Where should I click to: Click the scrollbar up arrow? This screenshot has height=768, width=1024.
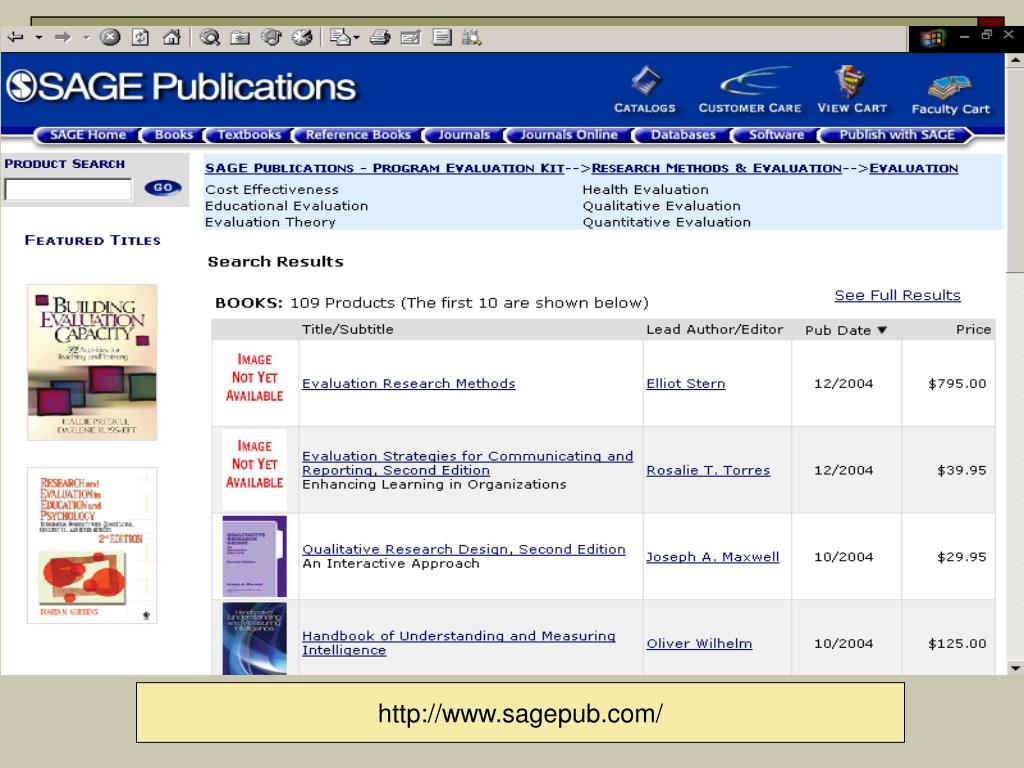(1015, 60)
